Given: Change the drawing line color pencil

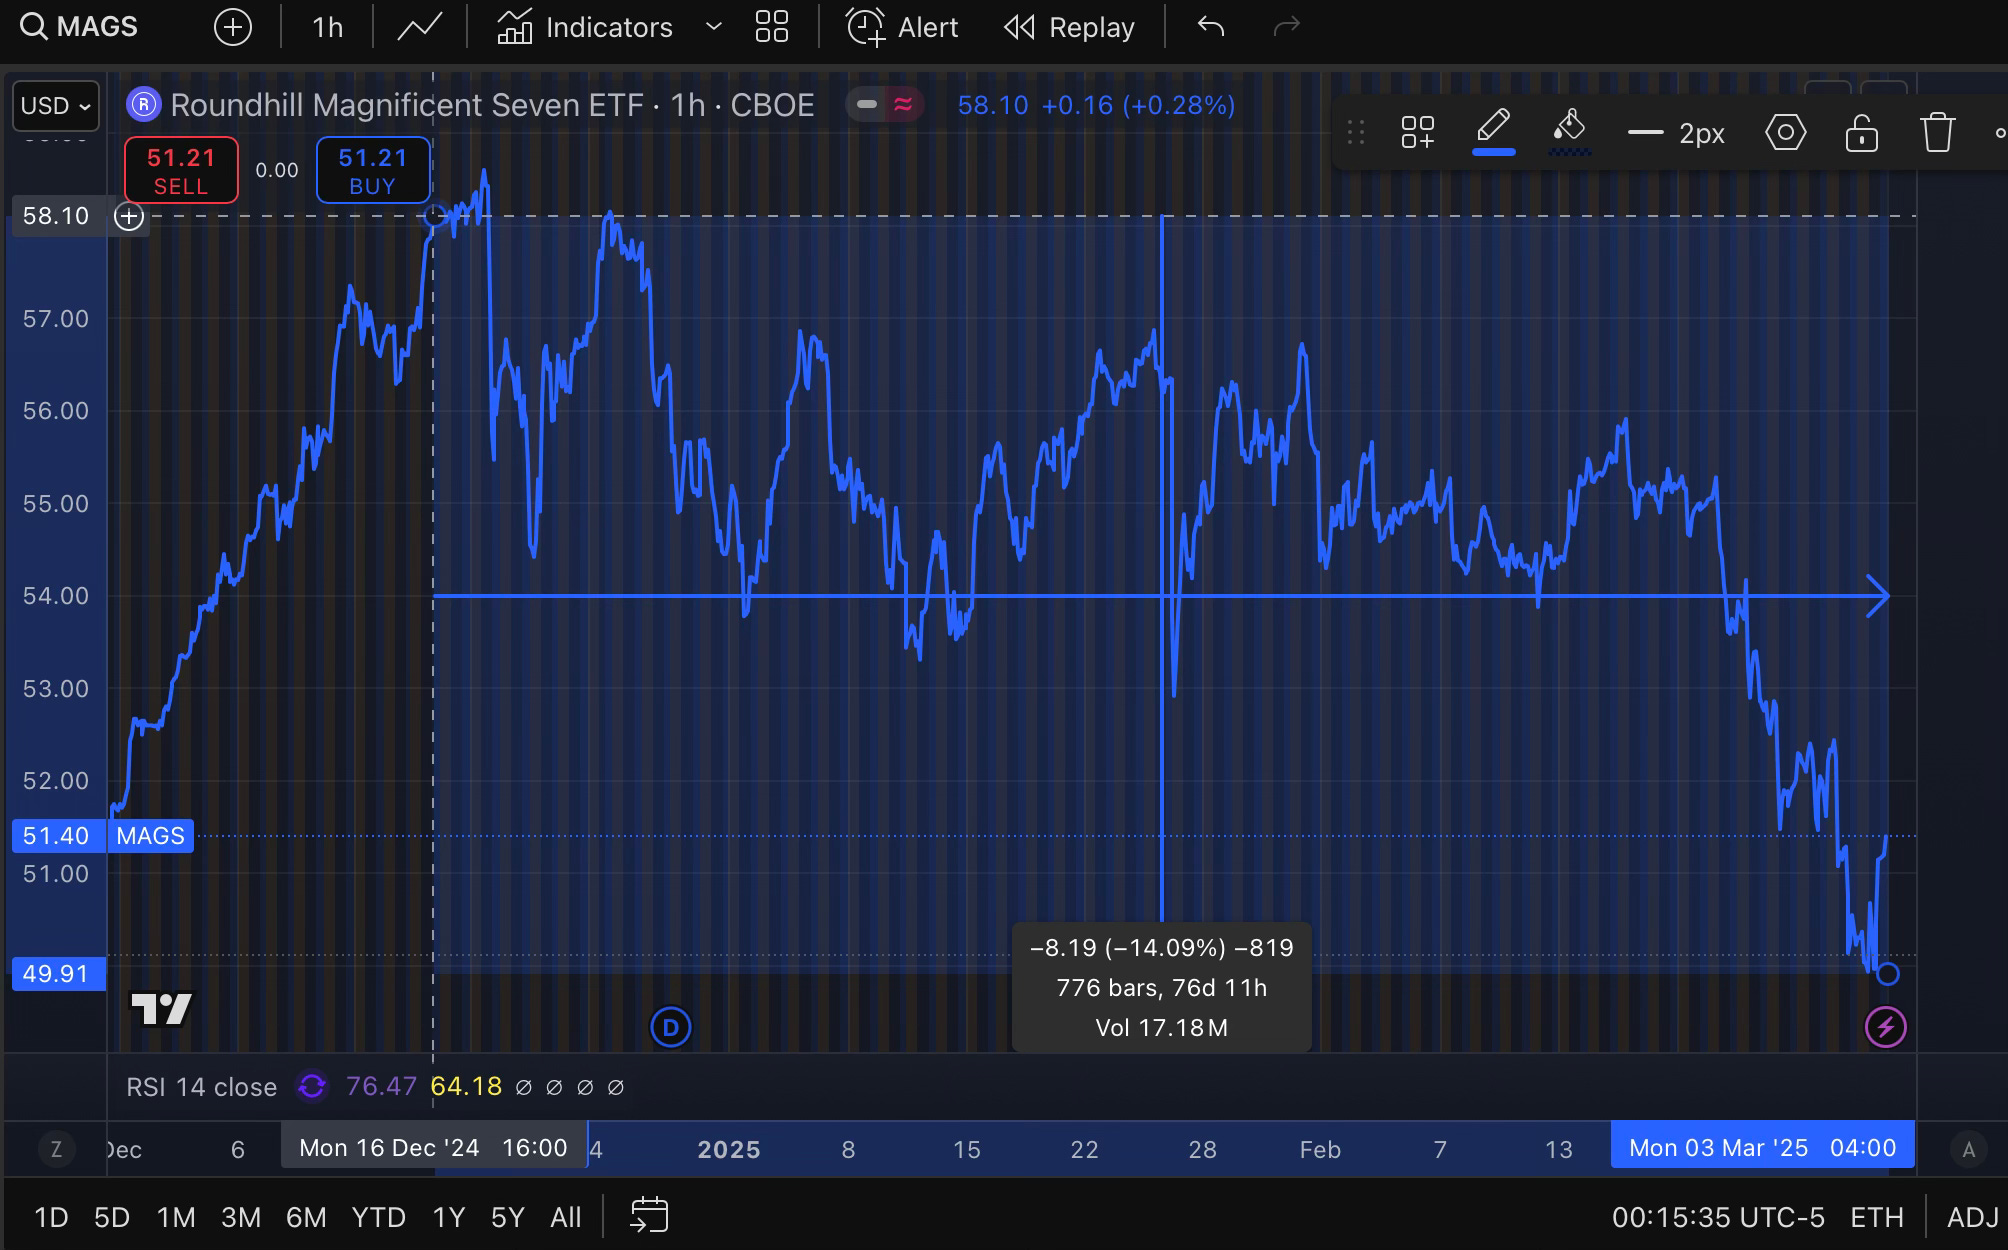Looking at the screenshot, I should pos(1493,131).
